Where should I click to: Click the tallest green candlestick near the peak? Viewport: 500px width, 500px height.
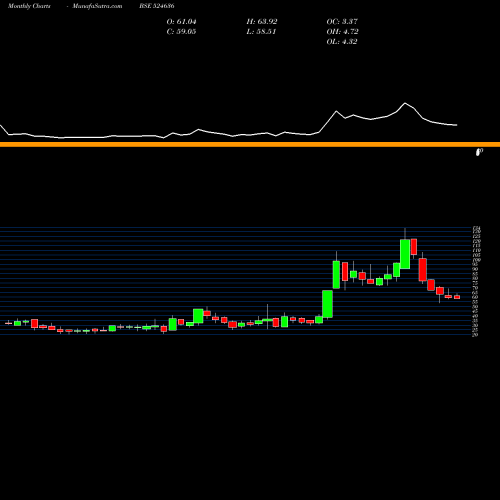[405, 254]
